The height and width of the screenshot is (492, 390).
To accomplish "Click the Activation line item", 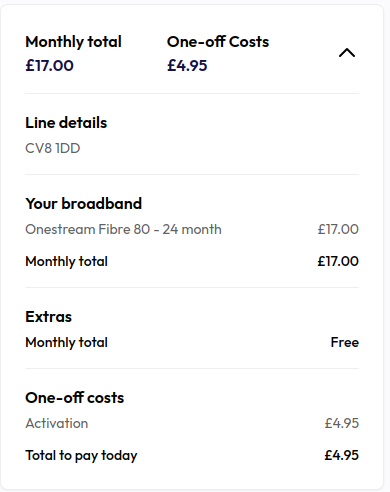I will (x=57, y=423).
